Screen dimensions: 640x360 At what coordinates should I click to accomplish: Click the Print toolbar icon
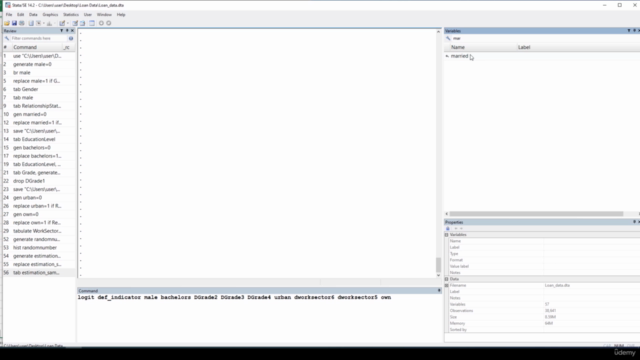[x=22, y=23]
